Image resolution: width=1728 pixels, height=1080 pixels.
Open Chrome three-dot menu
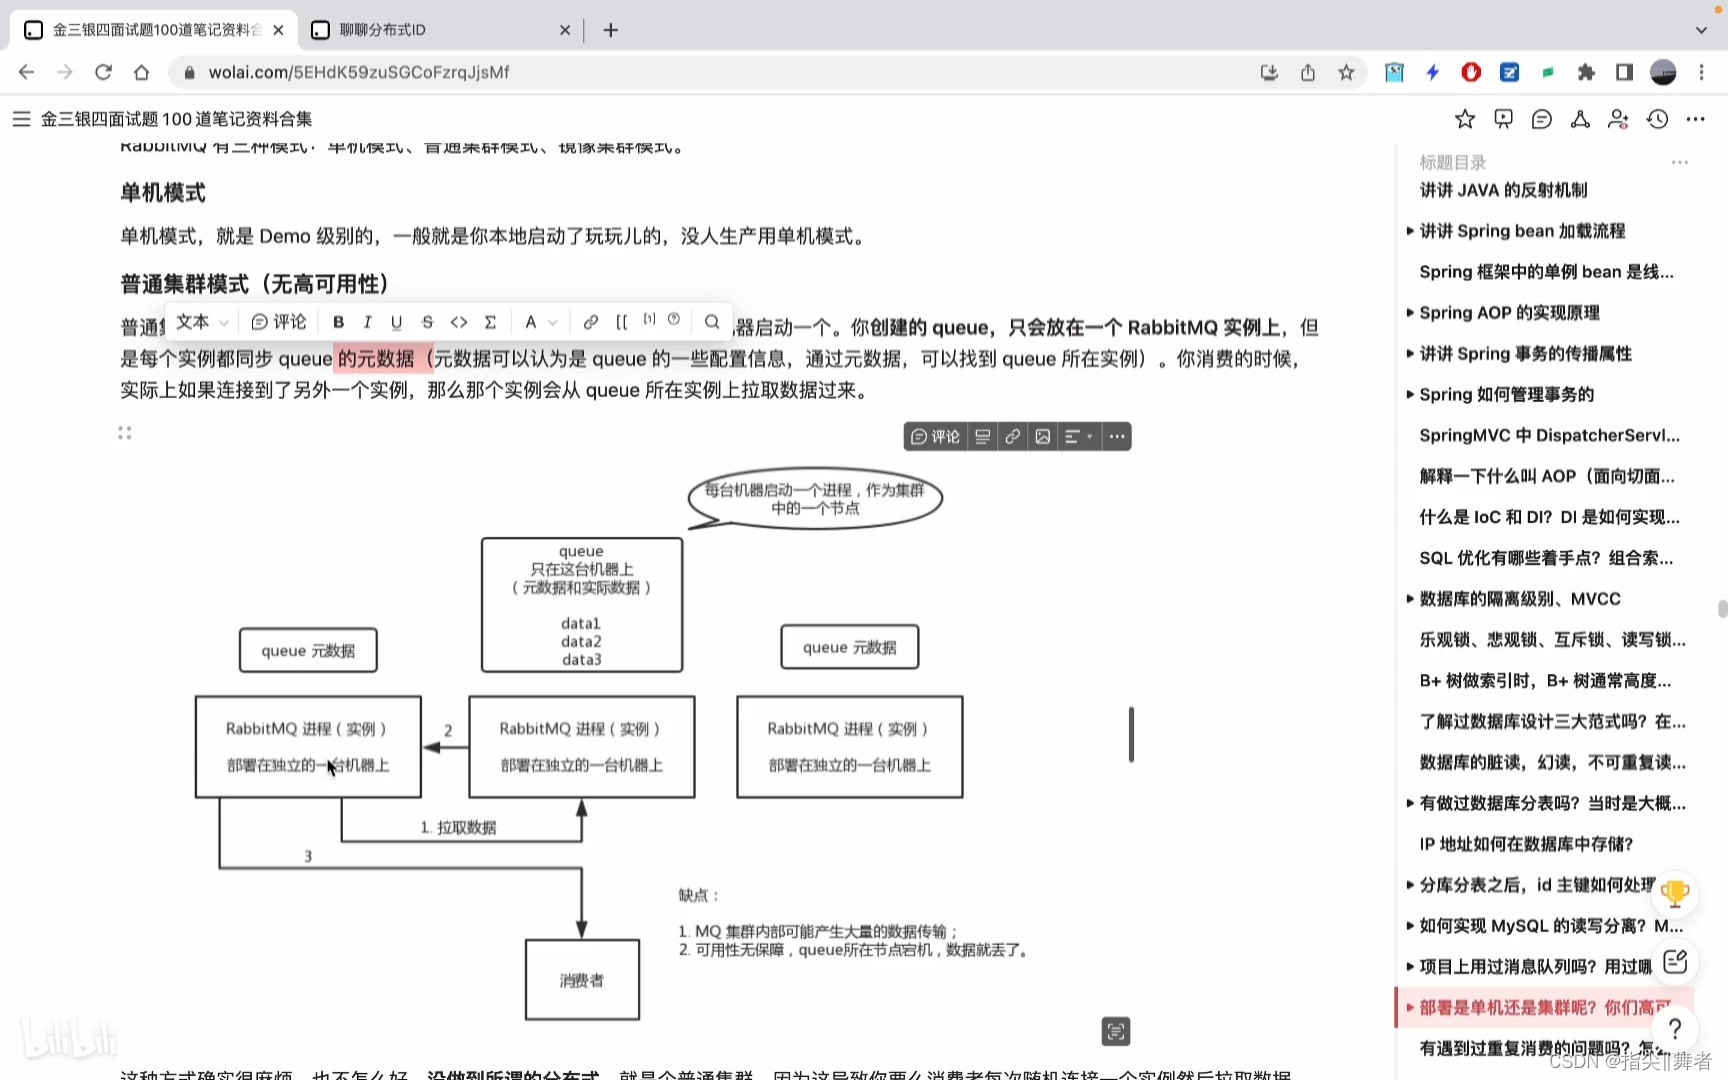pos(1701,72)
